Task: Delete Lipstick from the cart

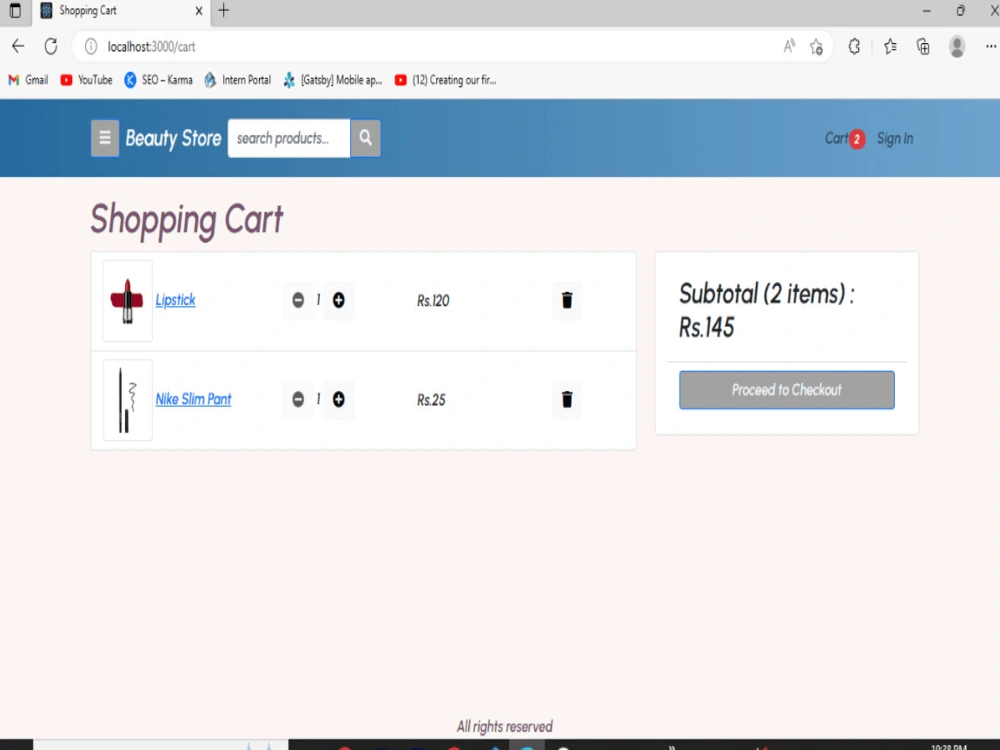Action: (567, 300)
